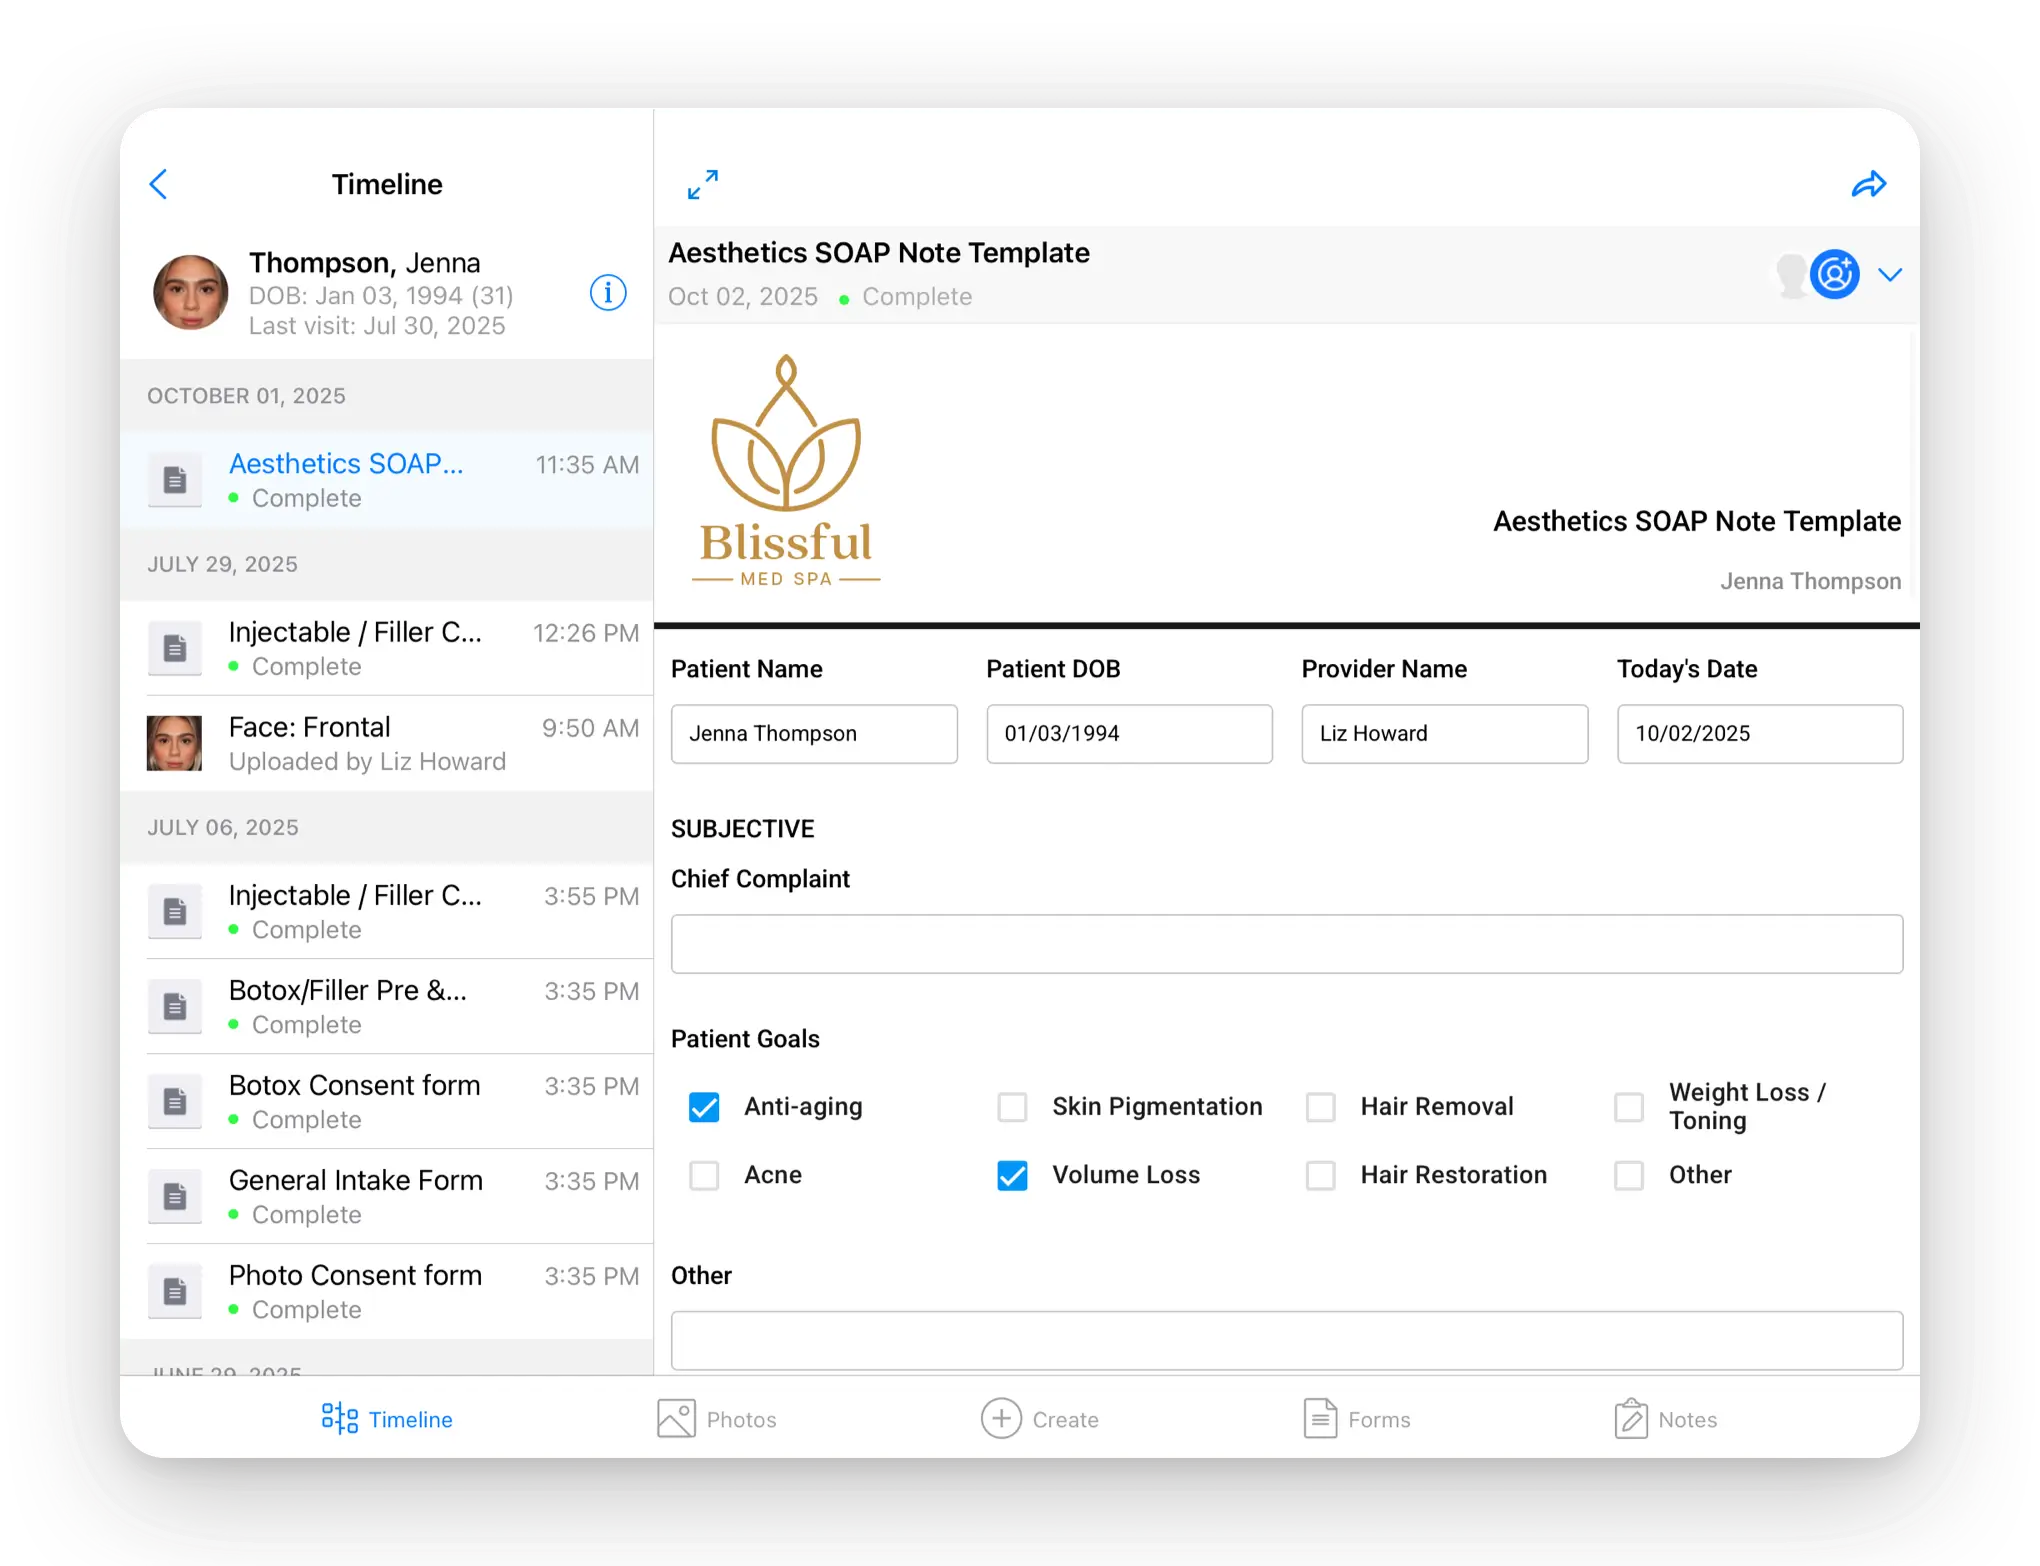This screenshot has width=2040, height=1566.
Task: Edit the Patient Name field
Action: click(x=814, y=734)
